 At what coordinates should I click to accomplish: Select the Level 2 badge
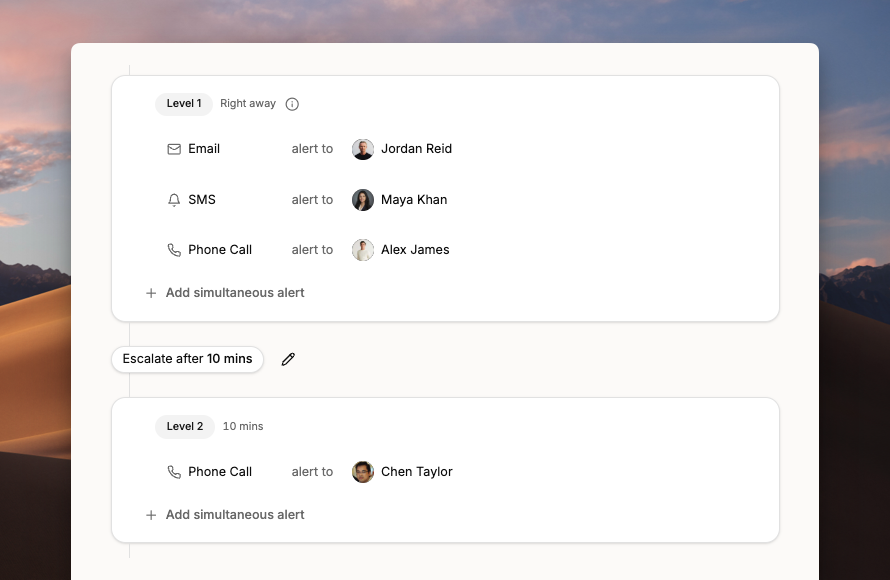[184, 427]
